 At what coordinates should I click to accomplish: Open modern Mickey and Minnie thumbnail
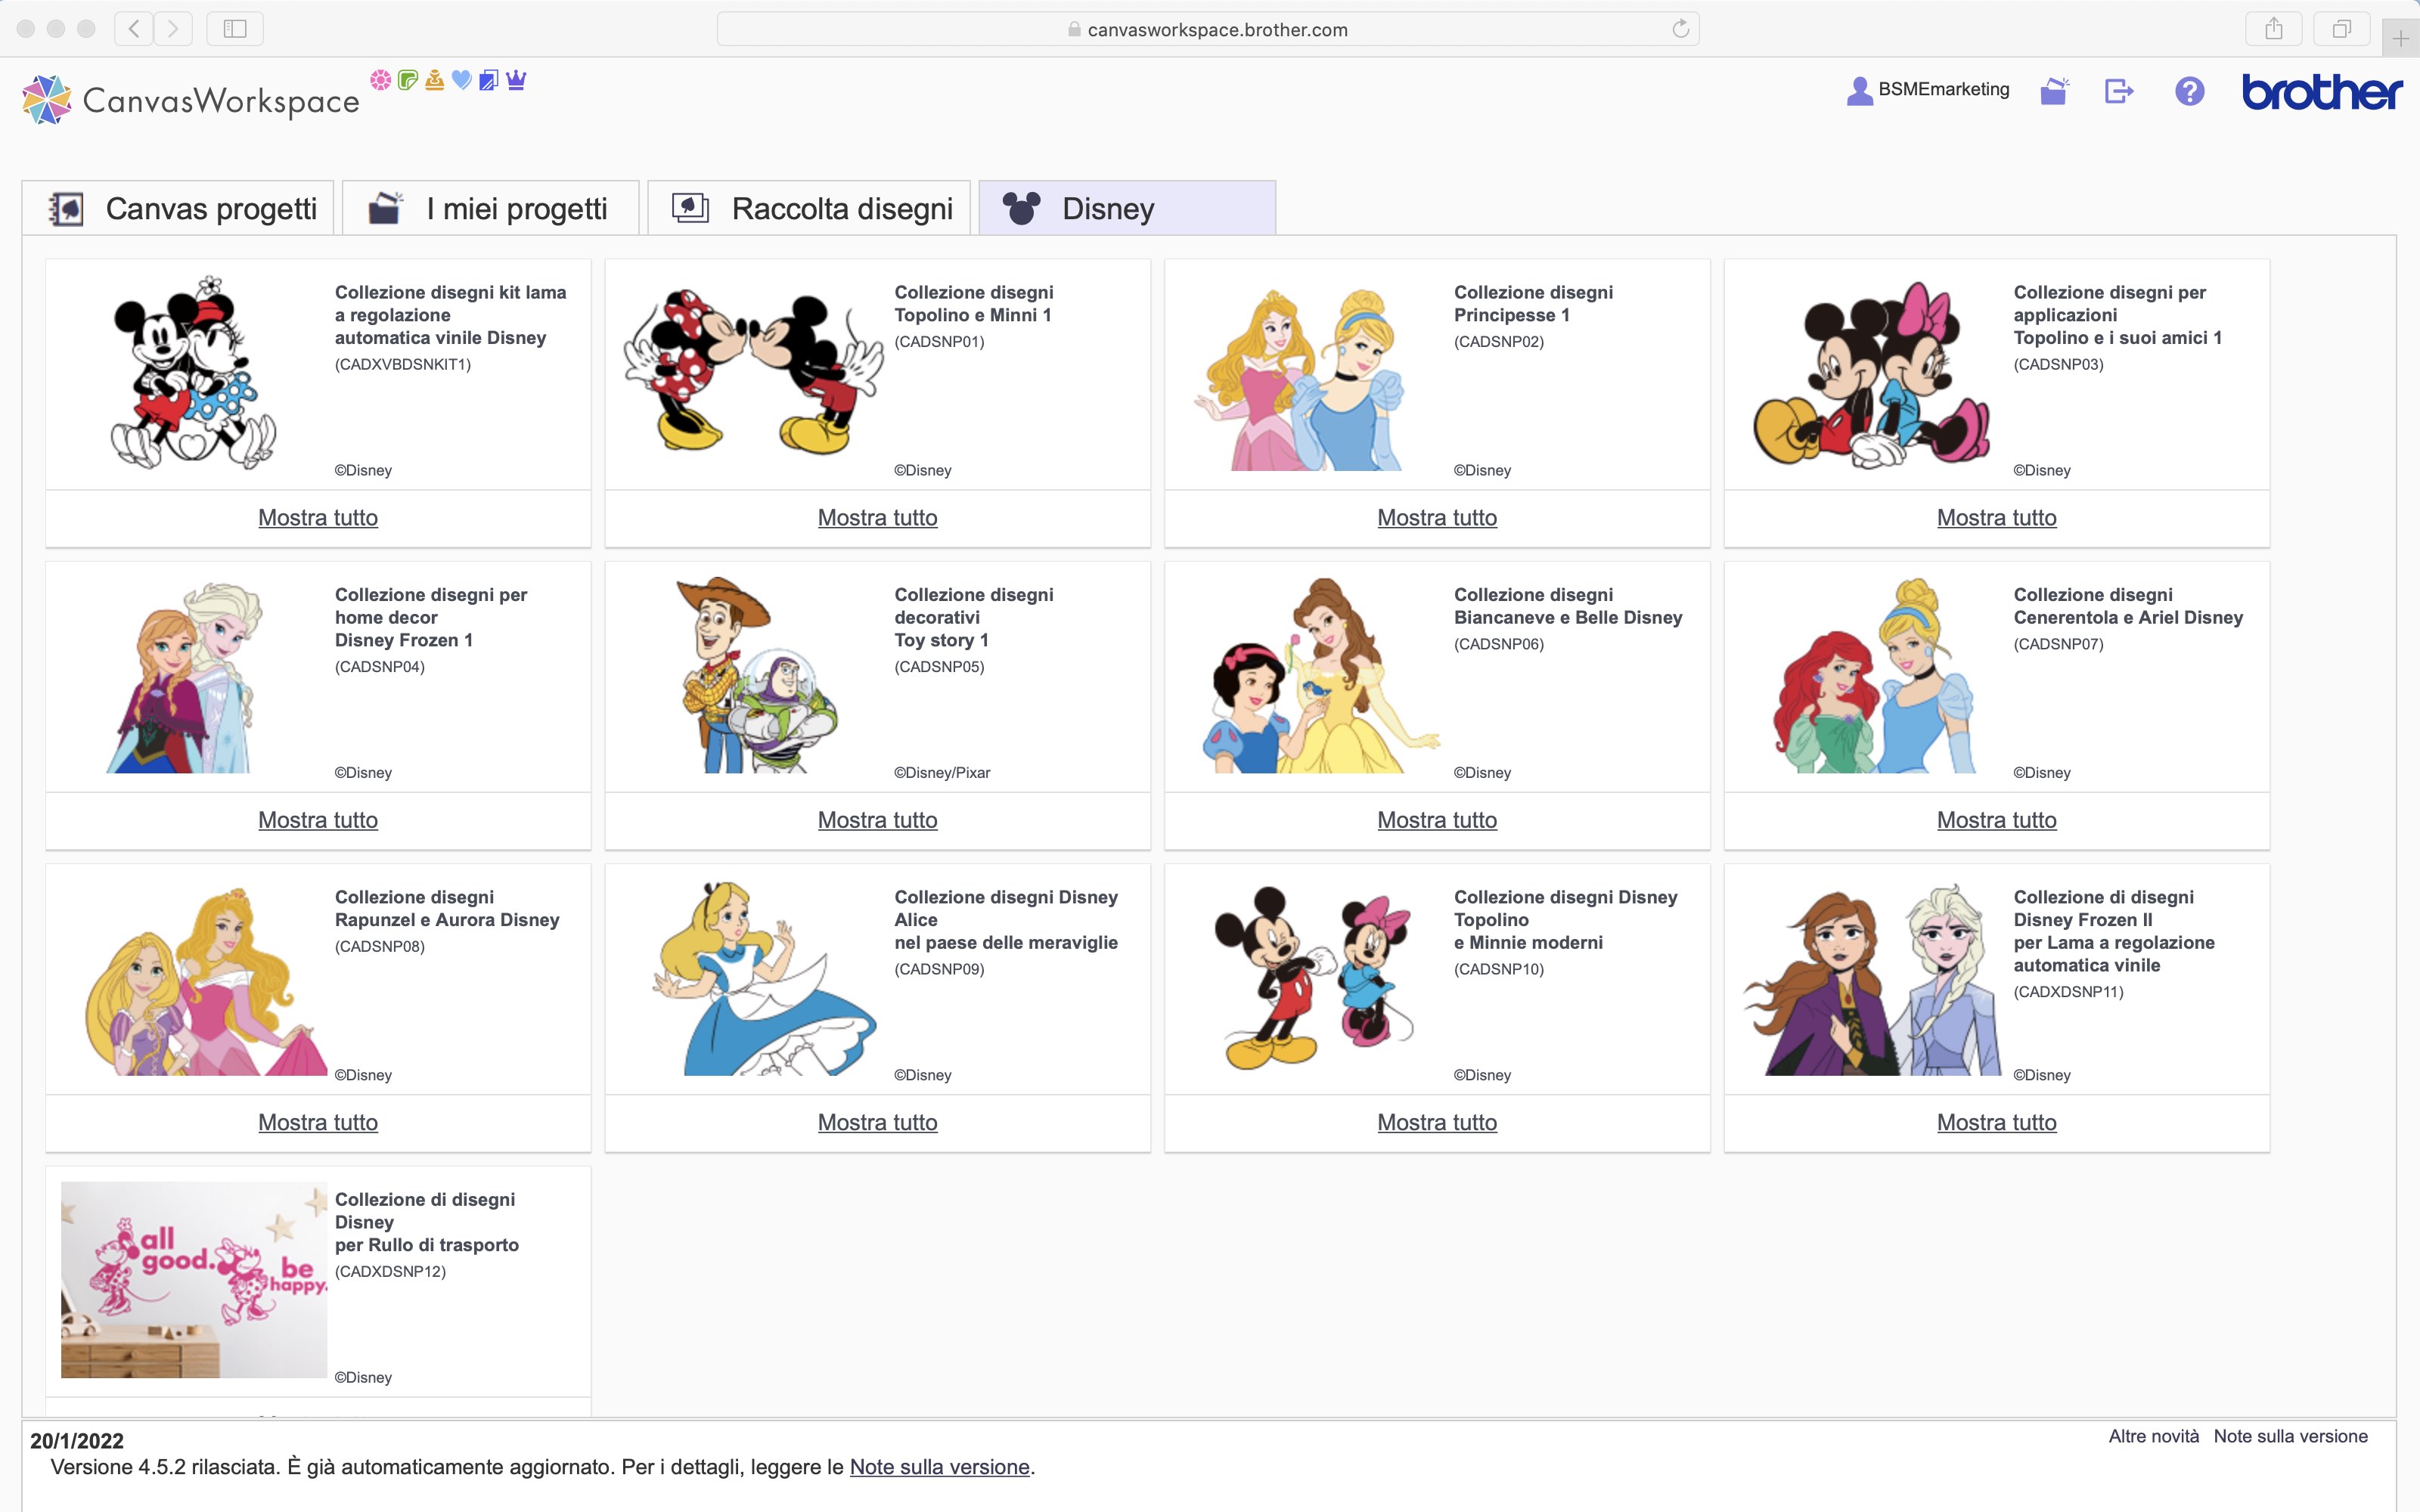point(1313,977)
